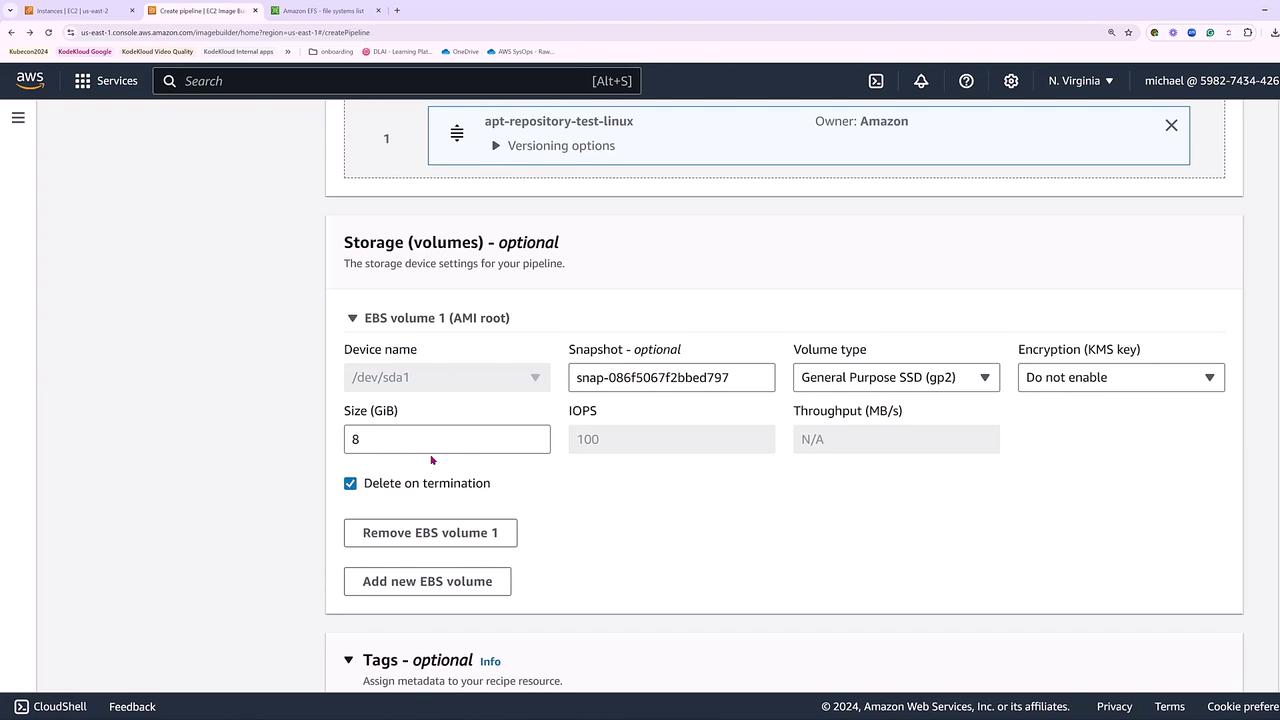1280x720 pixels.
Task: Grab the reorder handle for apt-repository-test-linux
Action: [456, 134]
